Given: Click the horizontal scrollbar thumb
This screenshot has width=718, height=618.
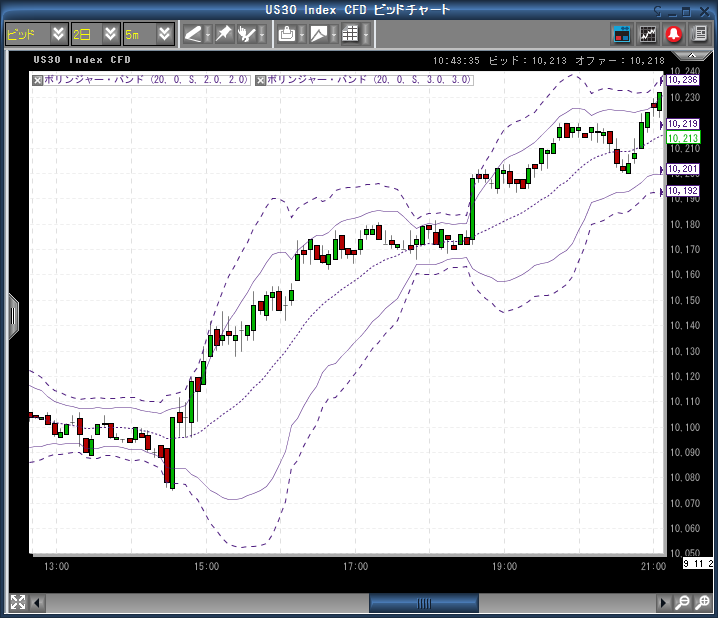Looking at the screenshot, I should [x=424, y=603].
